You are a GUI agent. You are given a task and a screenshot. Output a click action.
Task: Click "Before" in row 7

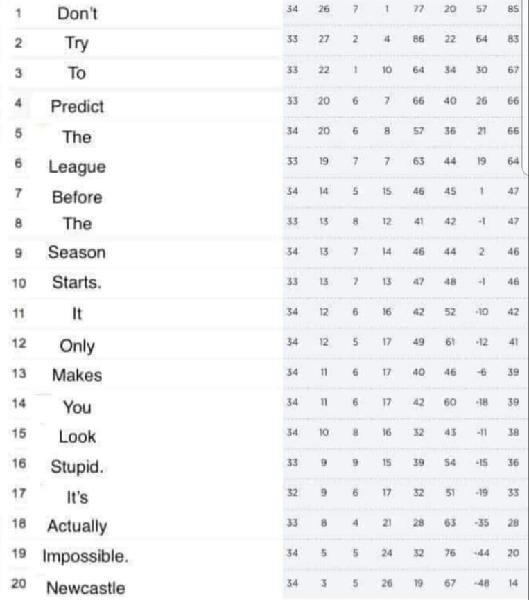pos(77,197)
